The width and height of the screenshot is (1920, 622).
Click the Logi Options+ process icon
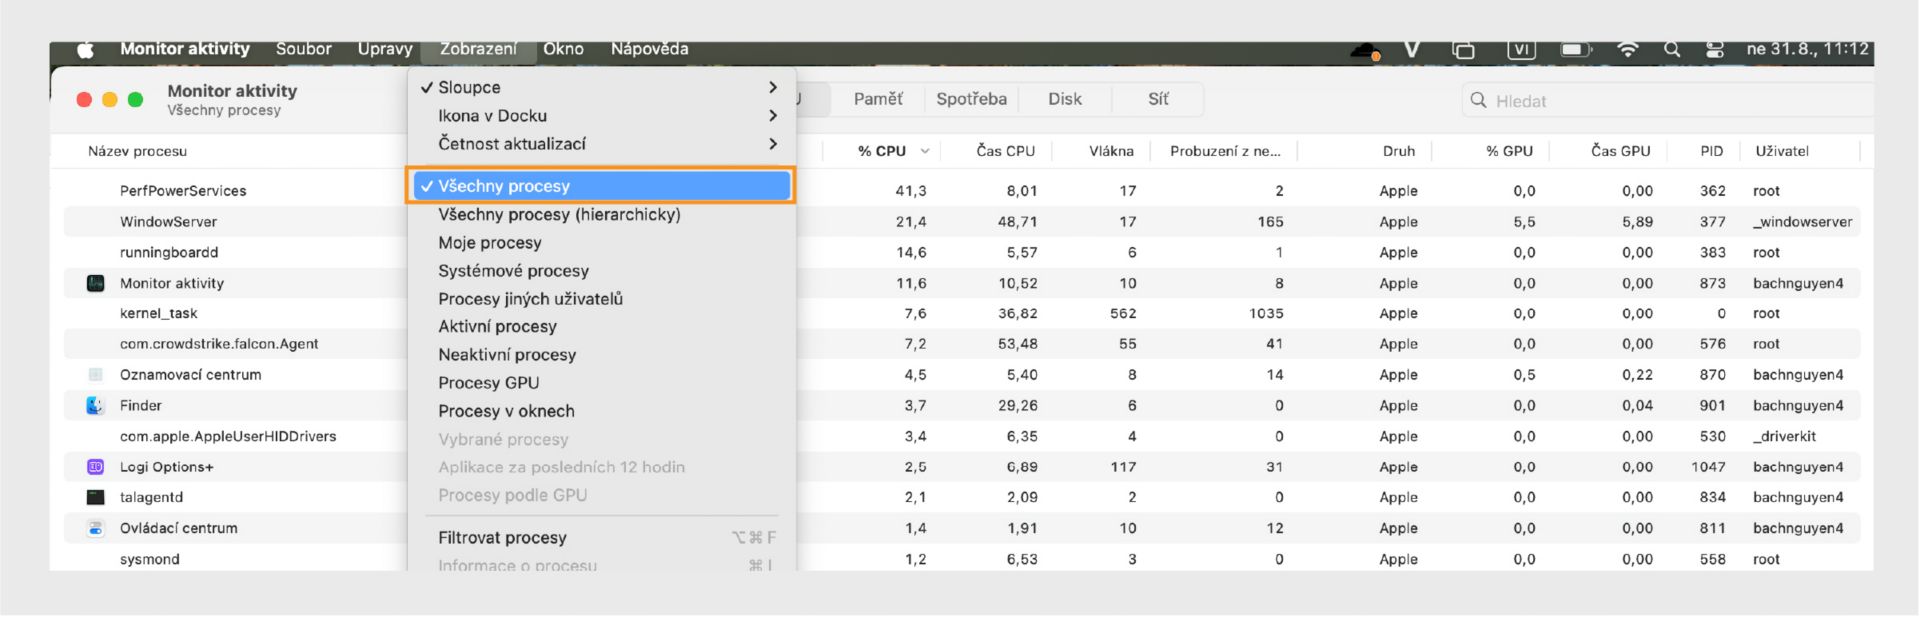[96, 467]
